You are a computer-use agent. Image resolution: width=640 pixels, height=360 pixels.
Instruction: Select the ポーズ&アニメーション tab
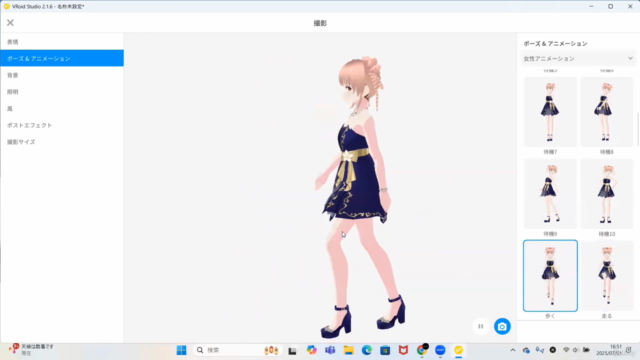pyautogui.click(x=62, y=58)
